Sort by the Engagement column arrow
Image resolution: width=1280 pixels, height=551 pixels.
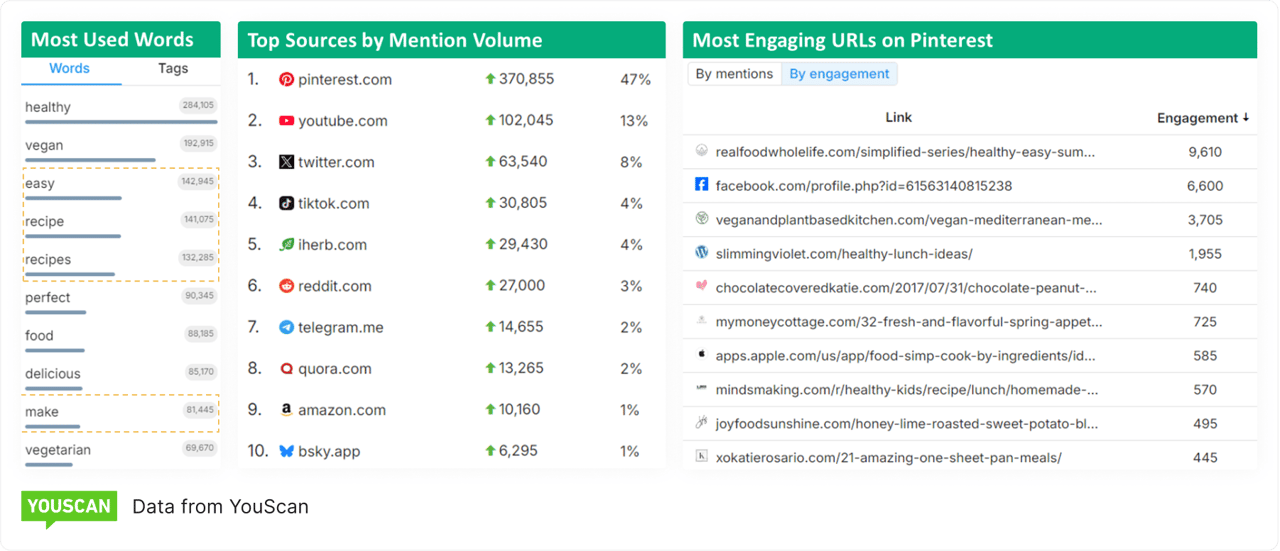(1246, 118)
